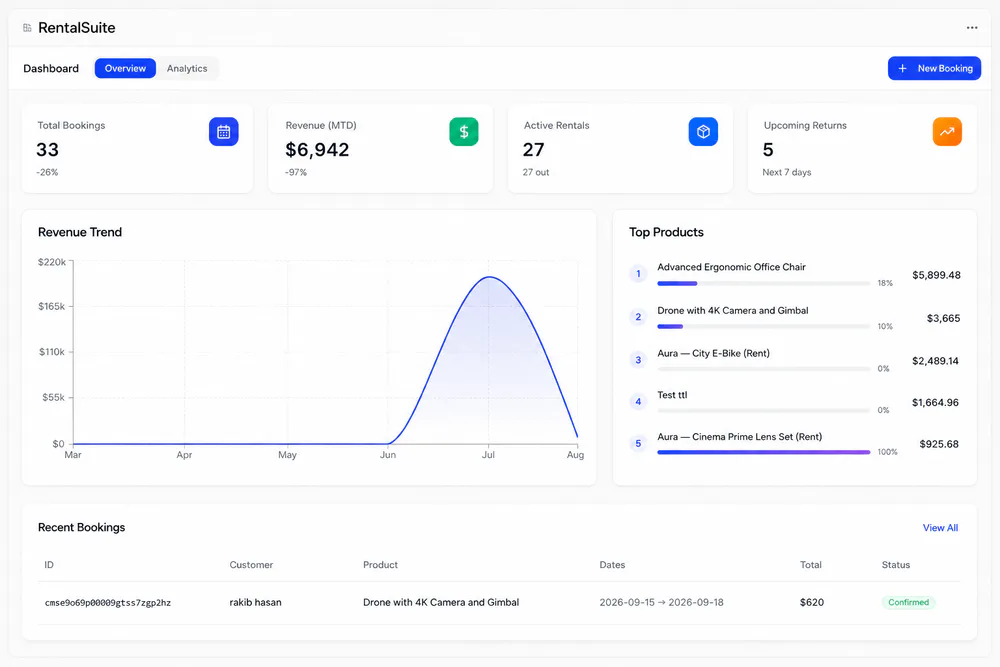Click the New Booking button
The height and width of the screenshot is (667, 1000).
click(x=934, y=68)
